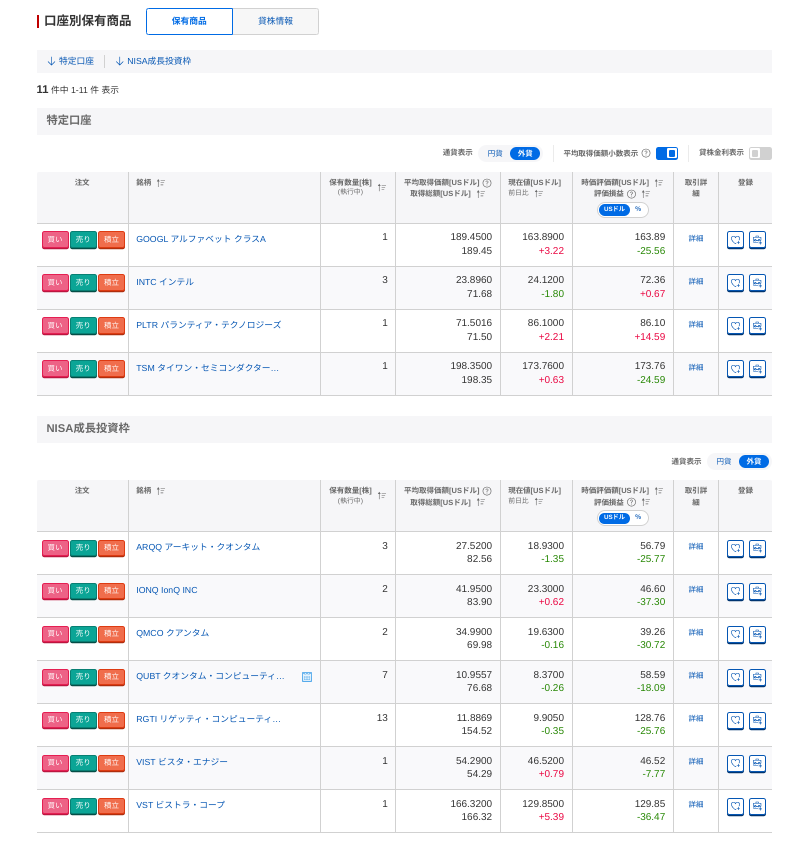Click 積立 button for QMCO
810x841 pixels.
click(112, 634)
